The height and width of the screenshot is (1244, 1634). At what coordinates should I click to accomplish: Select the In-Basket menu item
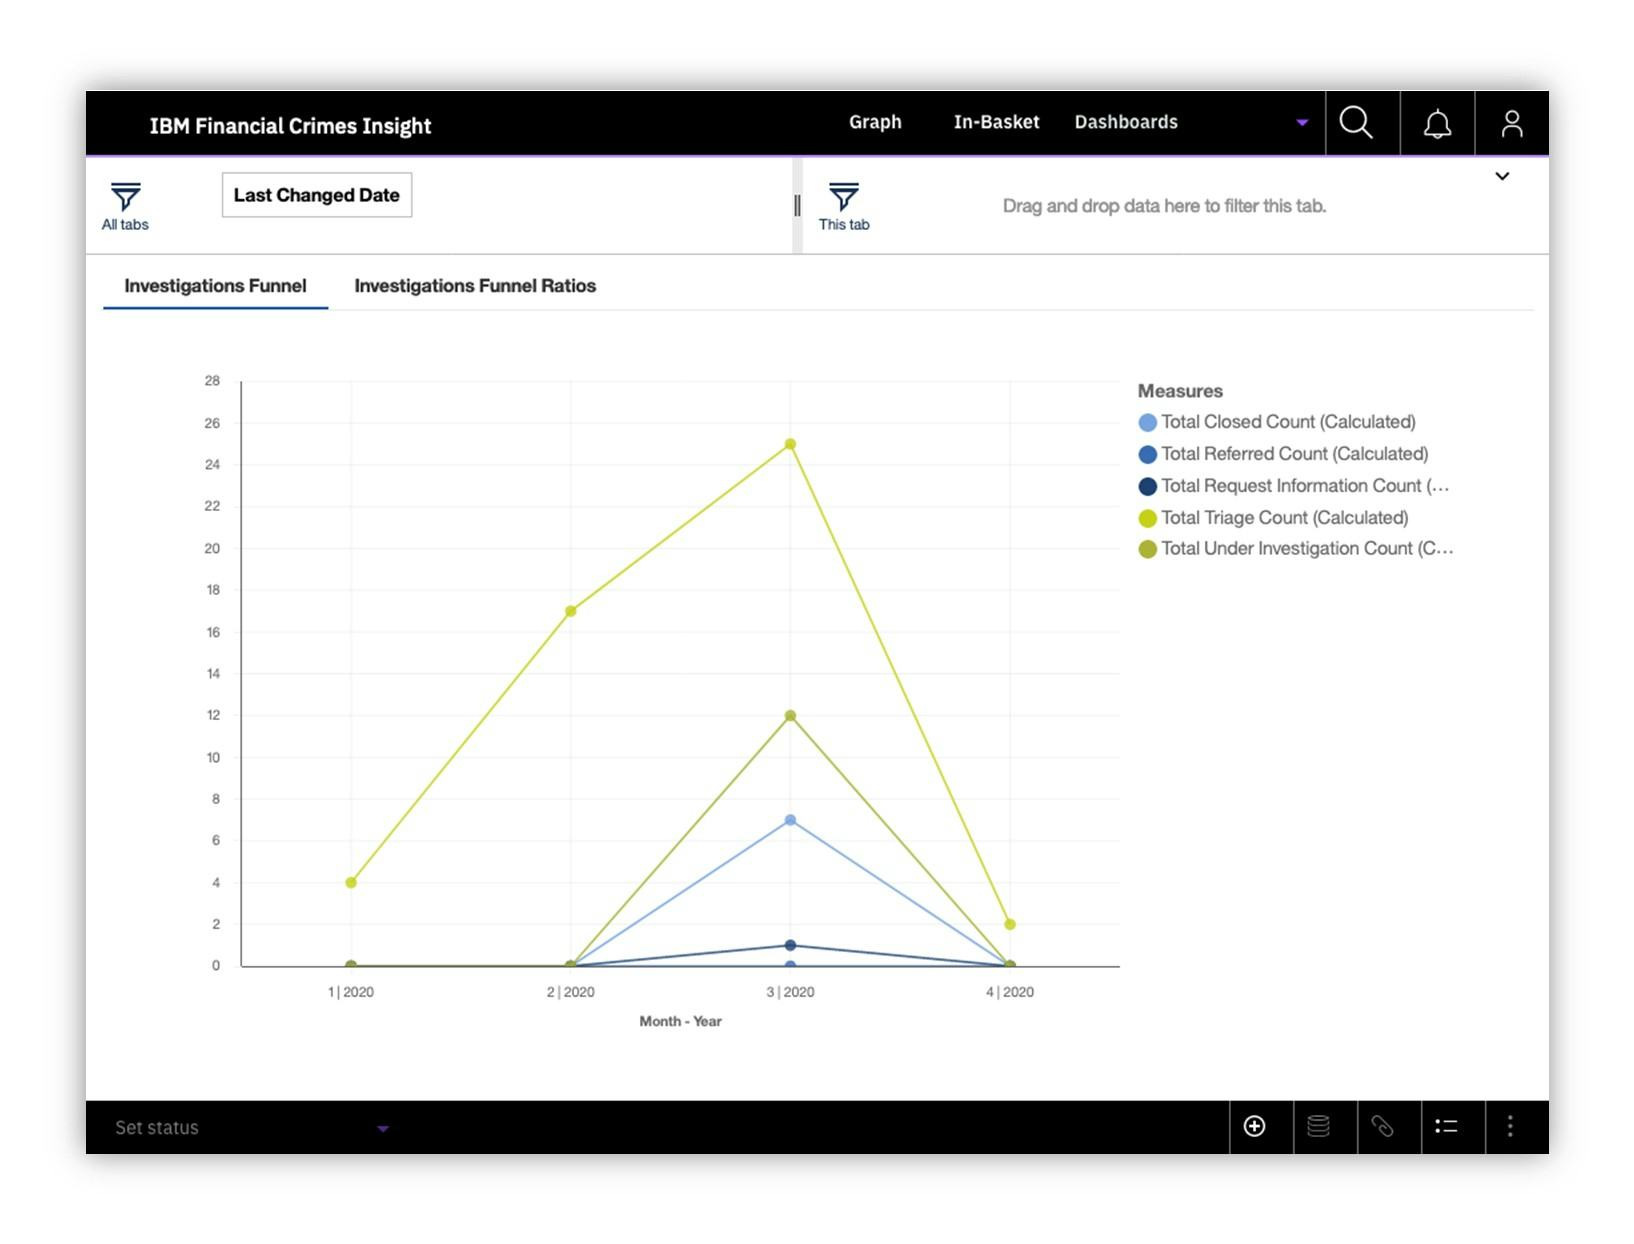tap(996, 122)
